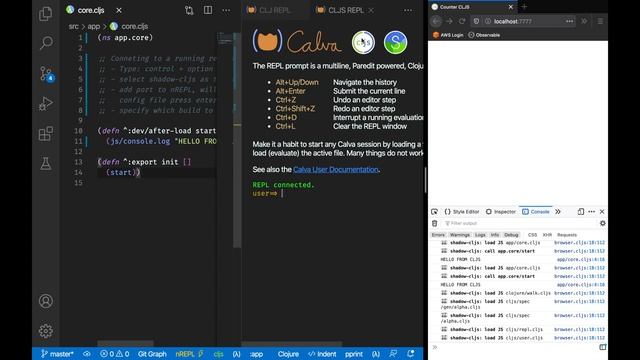Select the master branch in status bar
640x360 pixels.
point(57,354)
